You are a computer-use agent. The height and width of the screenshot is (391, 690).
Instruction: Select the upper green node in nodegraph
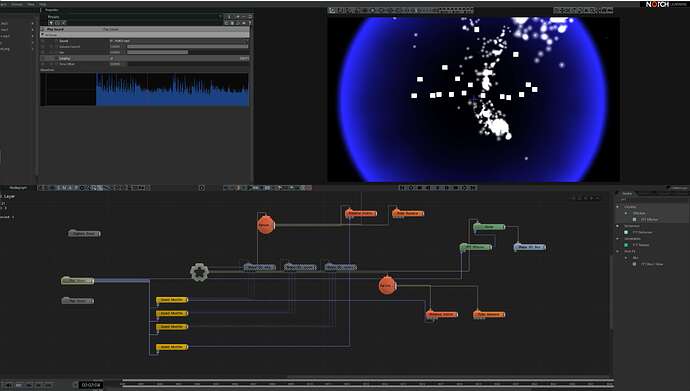(489, 227)
